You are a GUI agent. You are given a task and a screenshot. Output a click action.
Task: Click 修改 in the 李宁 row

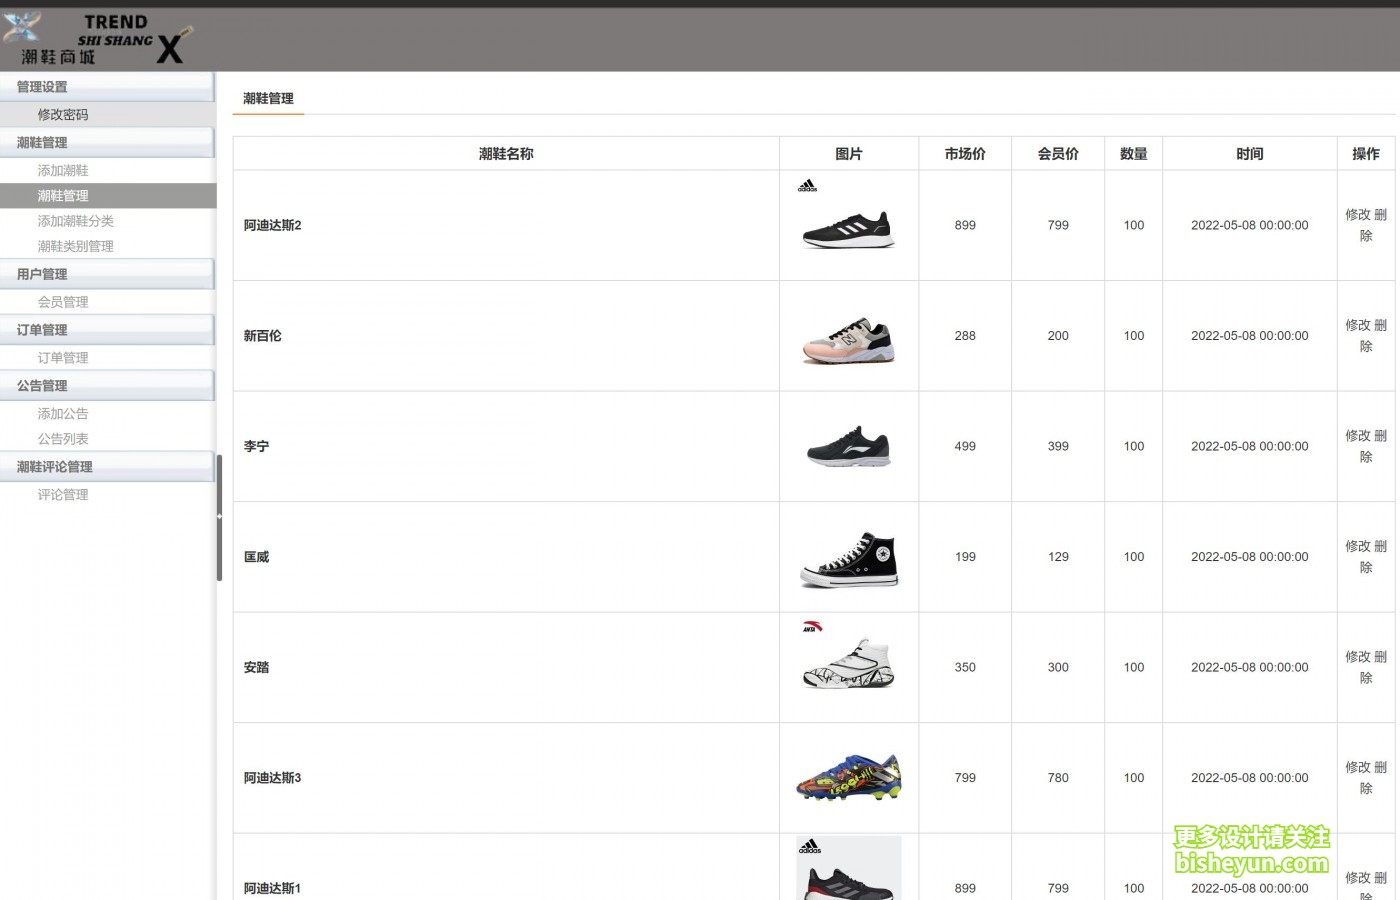coord(1357,436)
